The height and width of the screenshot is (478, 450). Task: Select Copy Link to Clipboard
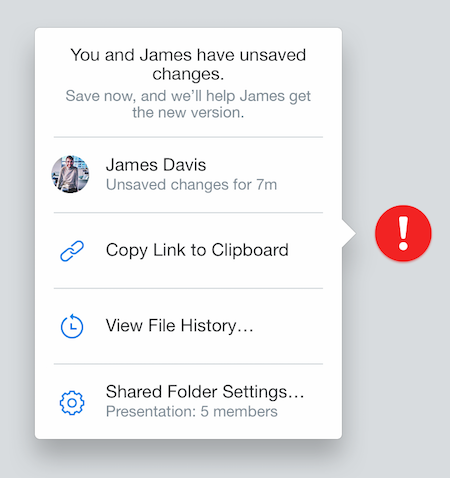(x=188, y=250)
